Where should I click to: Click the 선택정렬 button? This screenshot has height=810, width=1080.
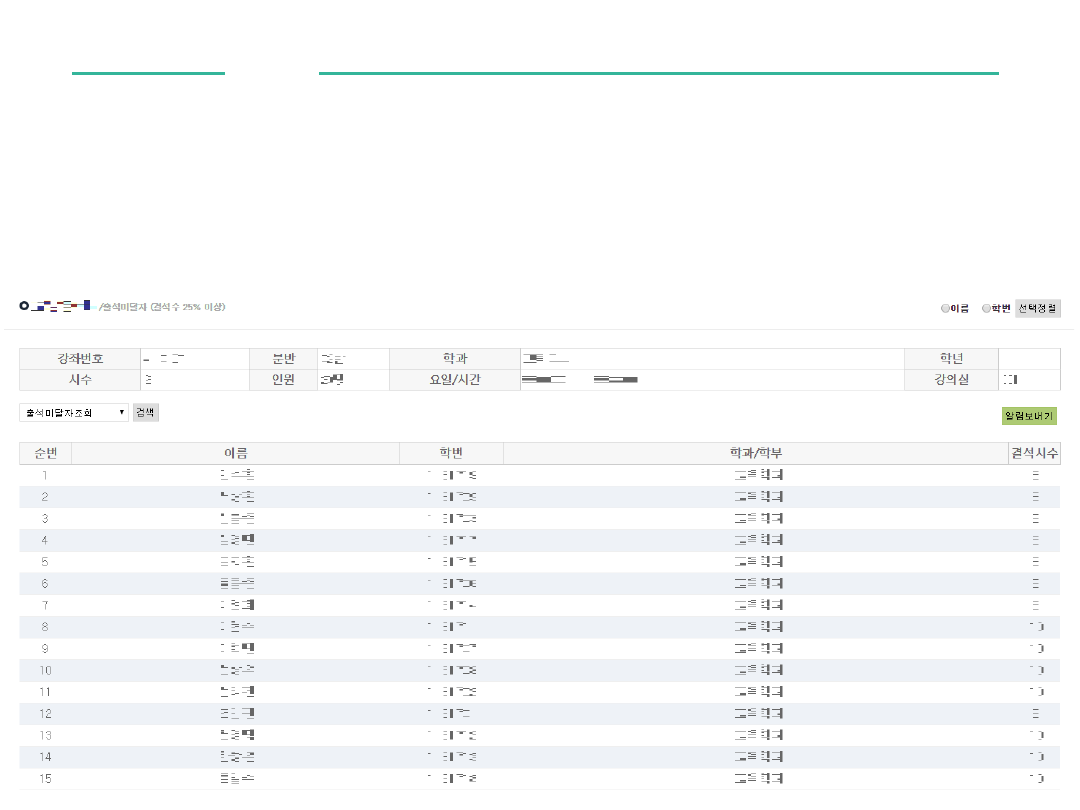1038,309
